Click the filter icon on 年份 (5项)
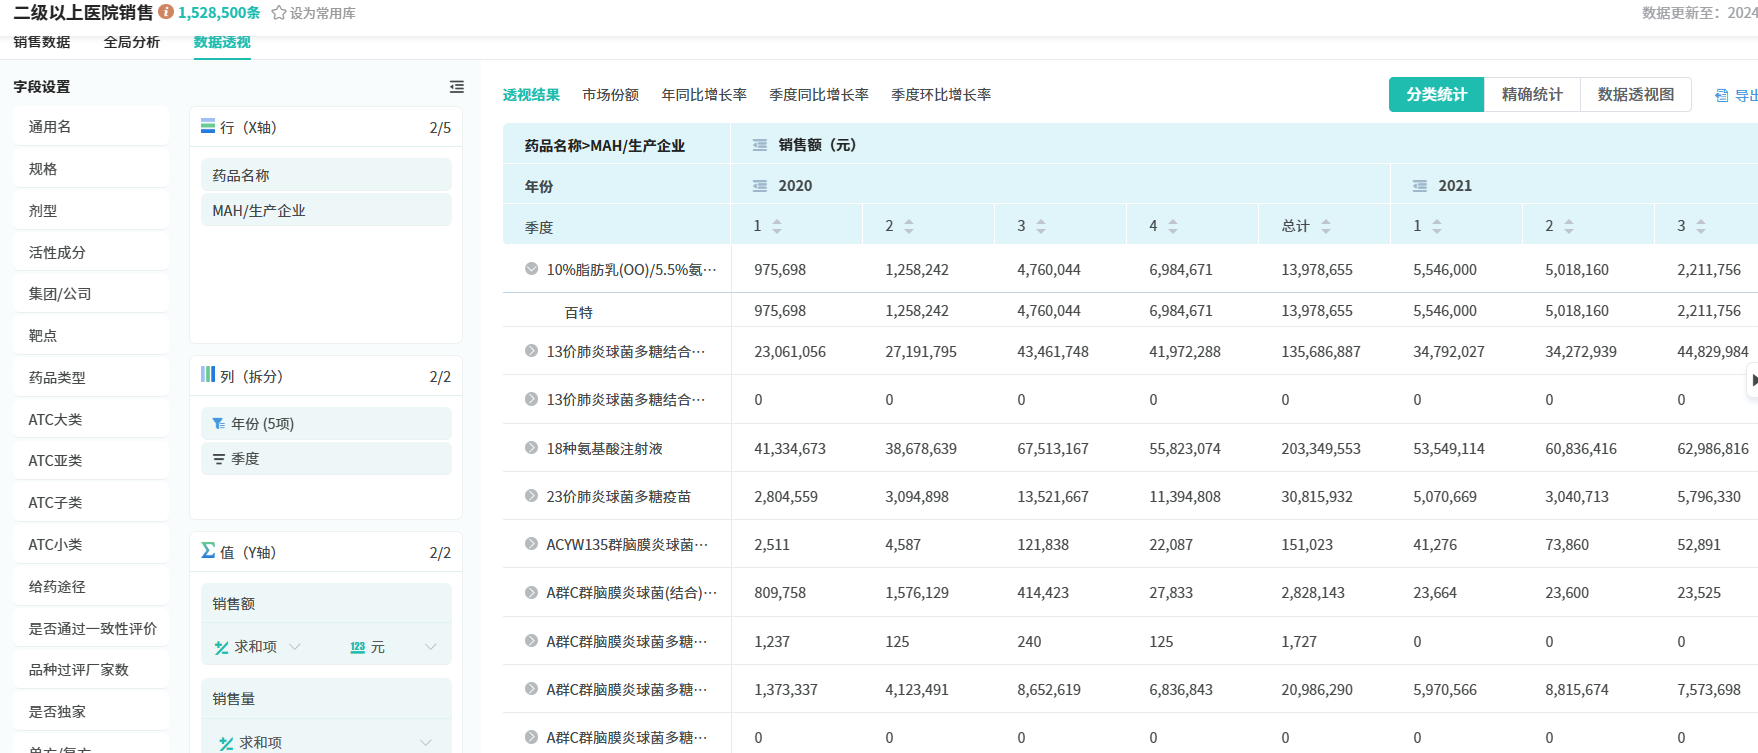This screenshot has height=753, width=1758. pos(218,424)
